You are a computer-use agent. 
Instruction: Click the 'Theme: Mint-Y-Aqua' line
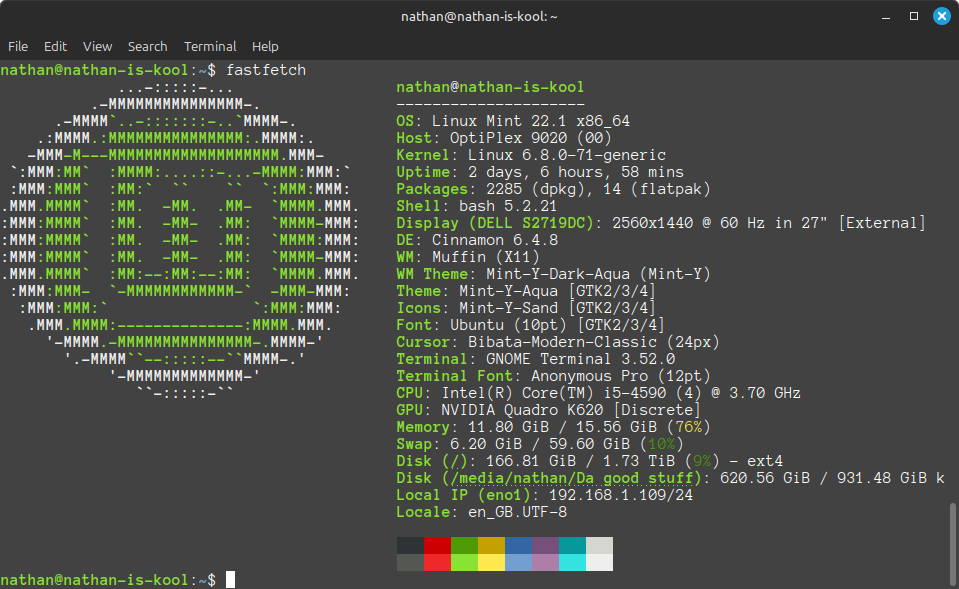click(x=527, y=291)
